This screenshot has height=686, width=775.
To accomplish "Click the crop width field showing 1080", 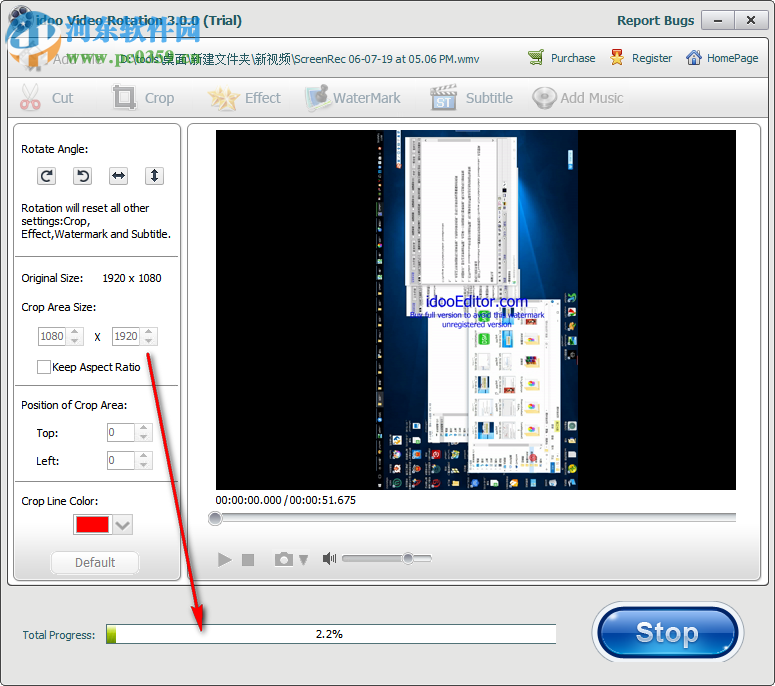I will click(52, 336).
